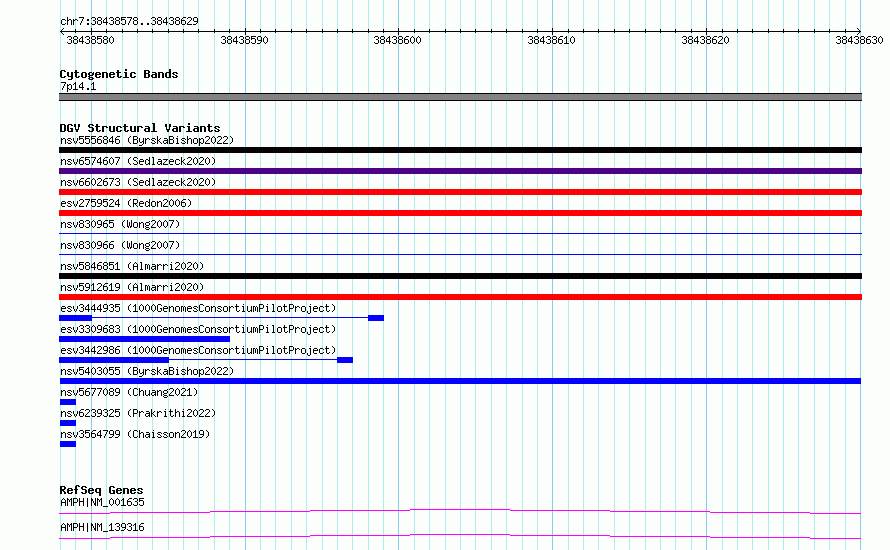This screenshot has width=890, height=550.
Task: Select the RefSeq Genes track title
Action: coord(101,490)
